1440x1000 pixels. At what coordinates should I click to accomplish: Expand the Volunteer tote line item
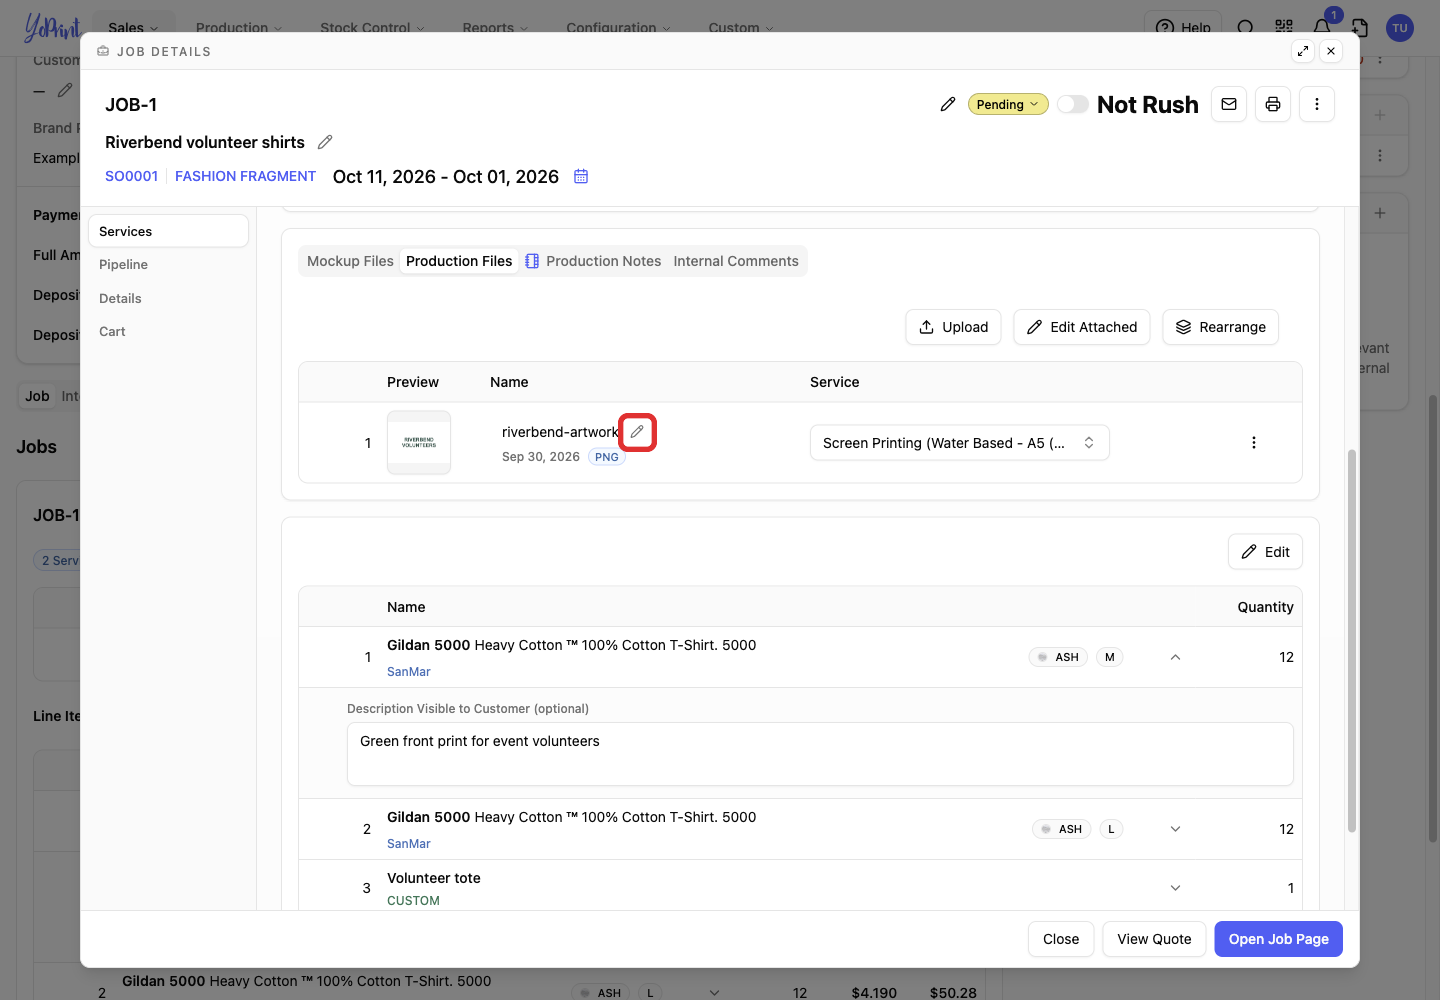[x=1176, y=888]
